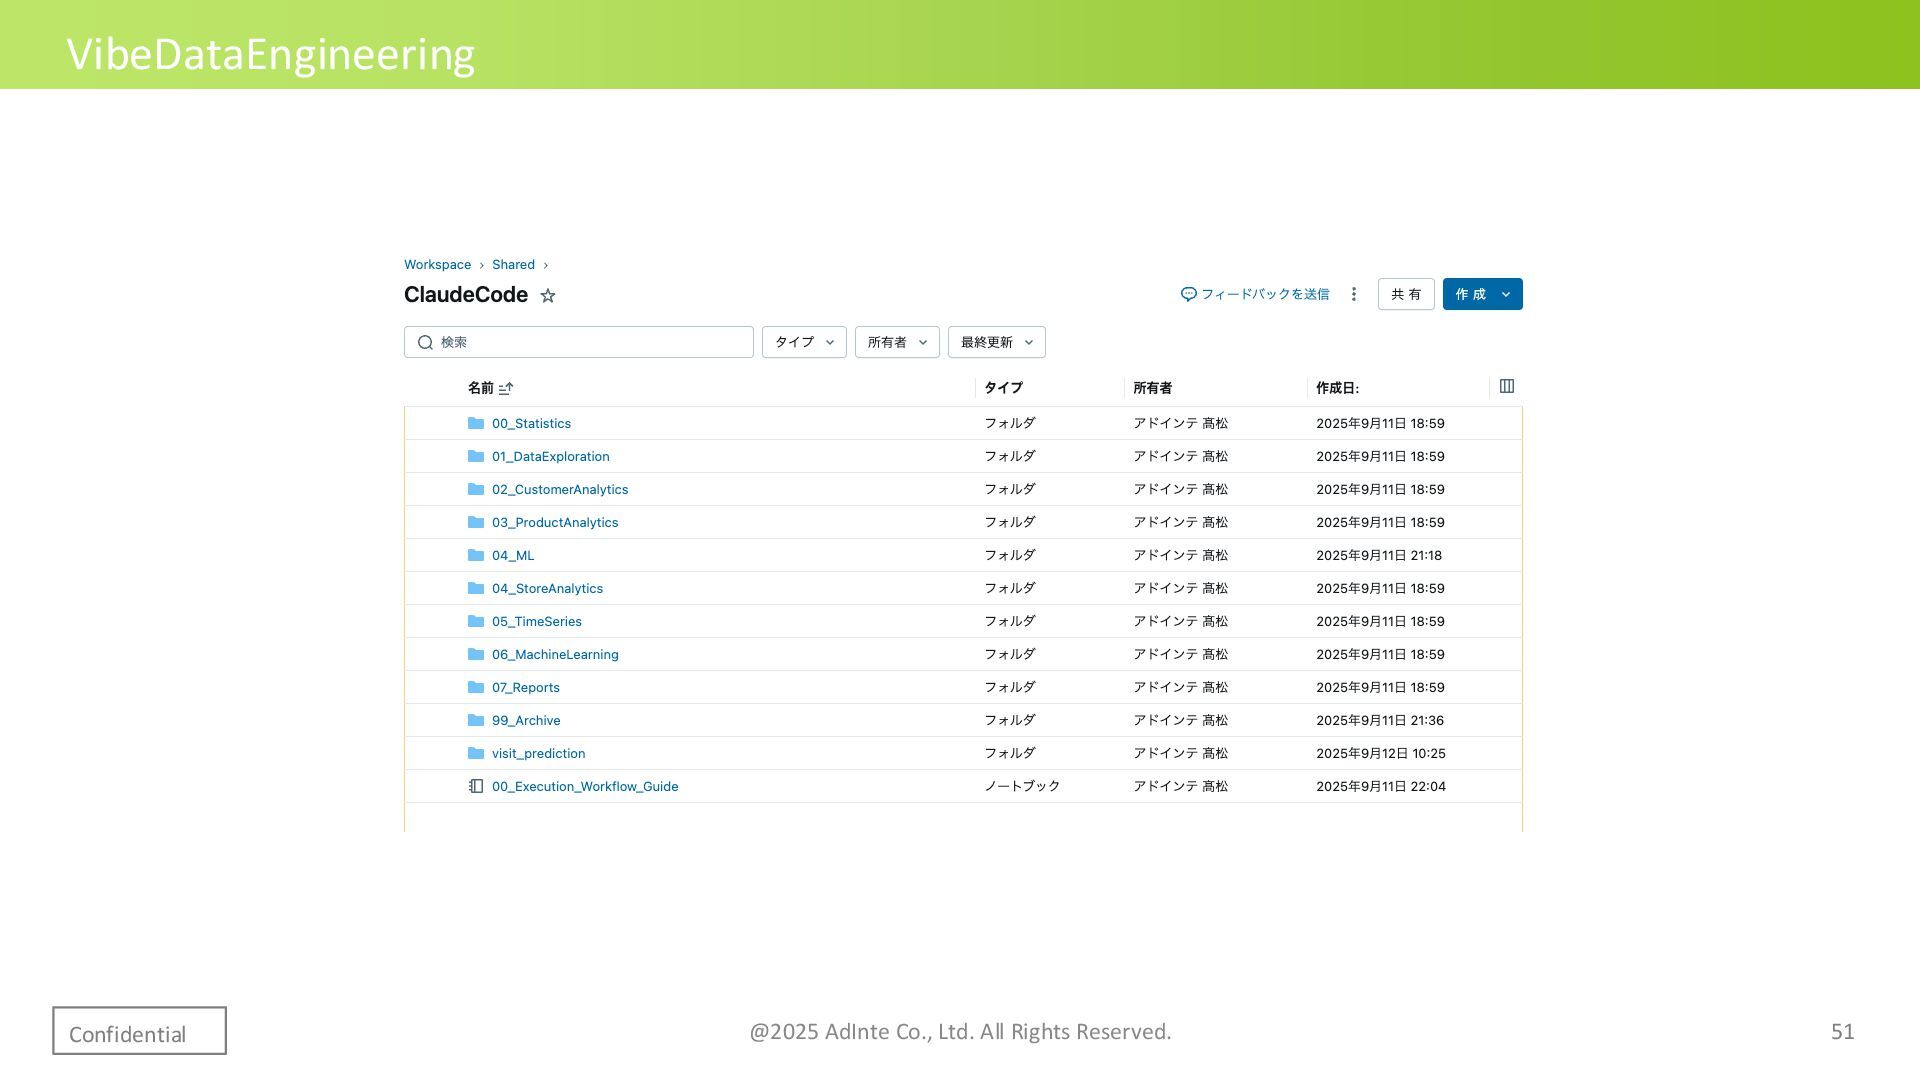
Task: Click the notebook icon for 00_Execution_Workflow_Guide
Action: (476, 786)
